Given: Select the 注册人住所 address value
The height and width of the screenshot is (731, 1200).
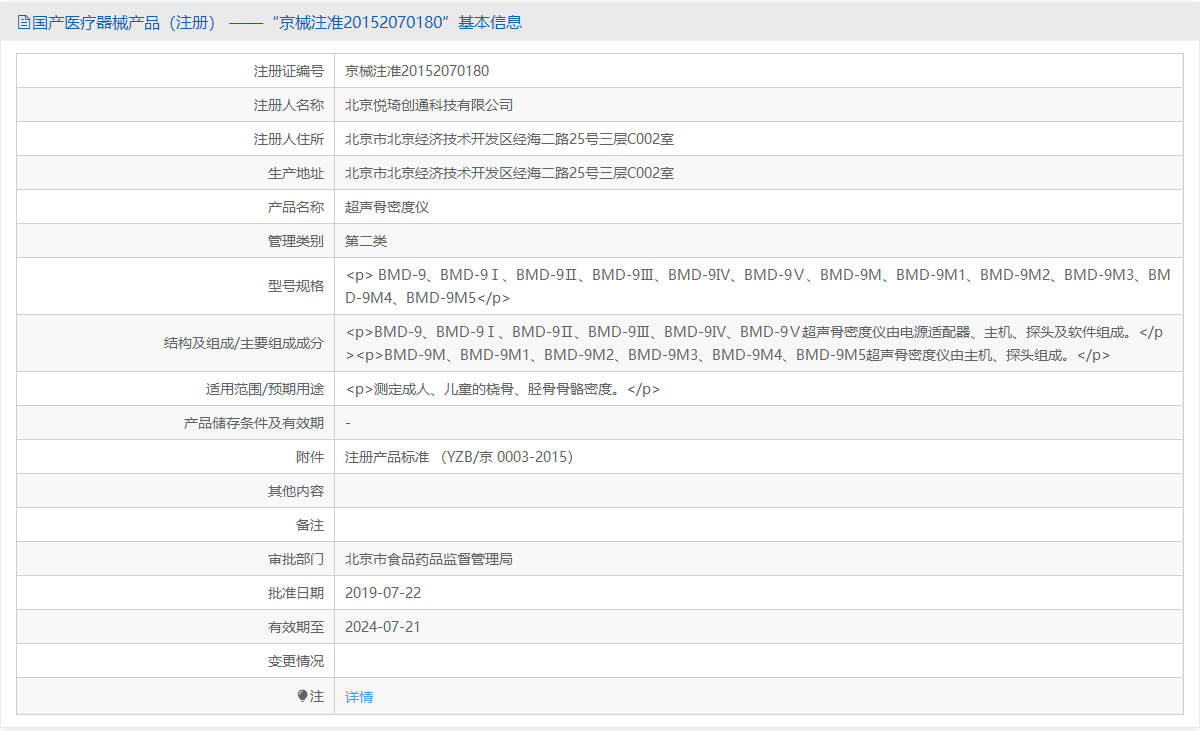Looking at the screenshot, I should [509, 139].
